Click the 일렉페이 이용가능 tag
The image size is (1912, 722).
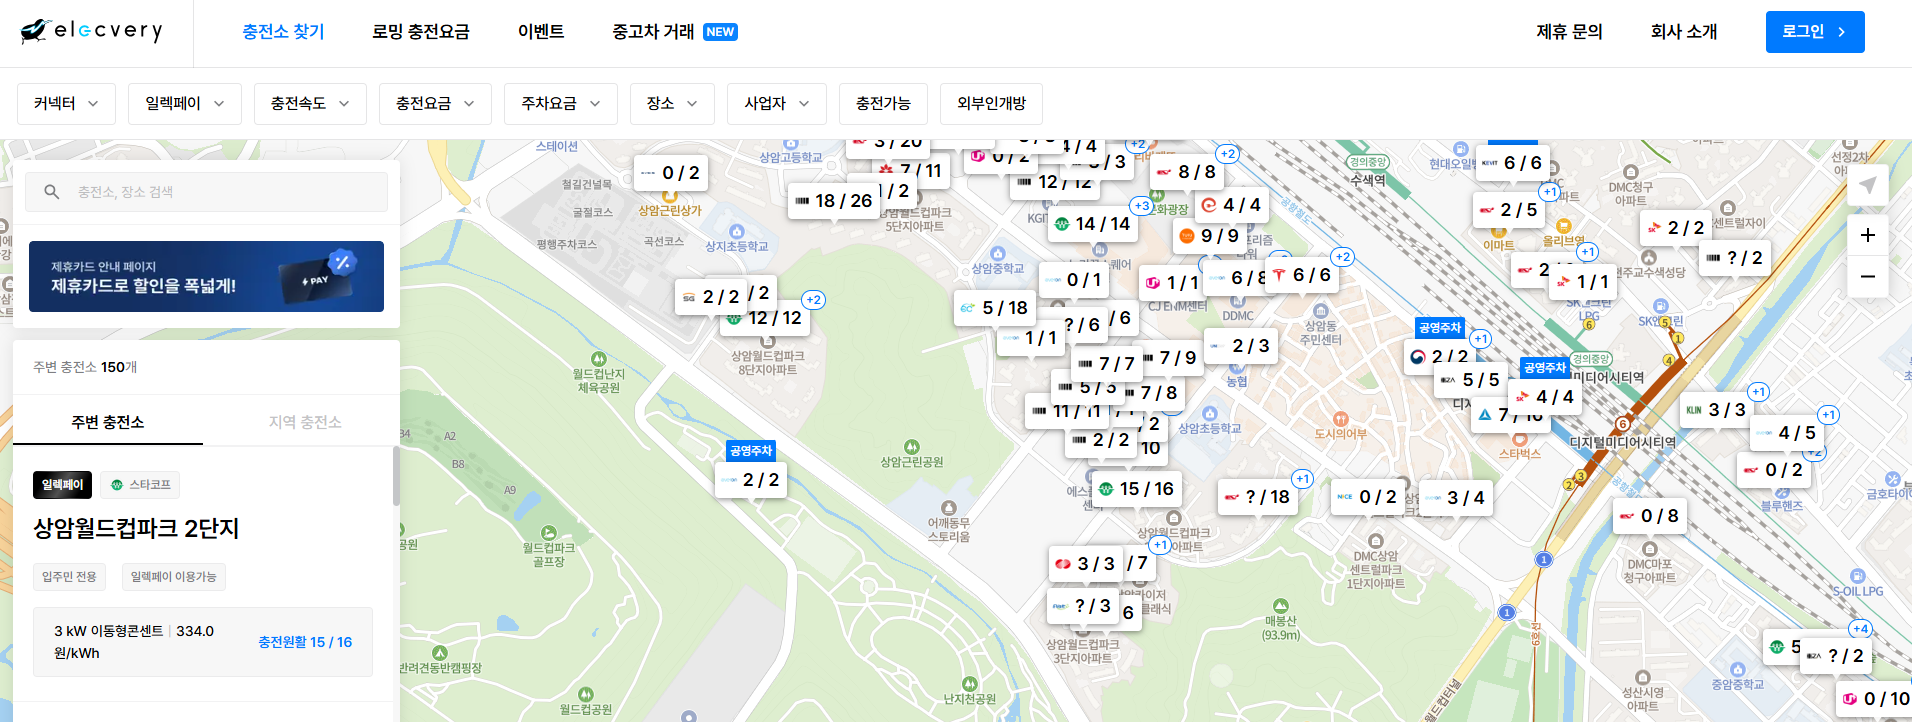pos(173,577)
